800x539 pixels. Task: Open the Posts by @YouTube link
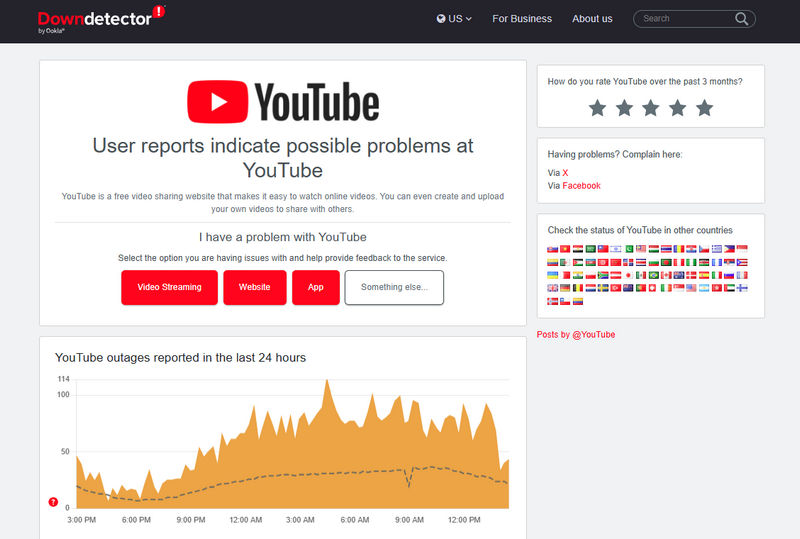tap(576, 334)
